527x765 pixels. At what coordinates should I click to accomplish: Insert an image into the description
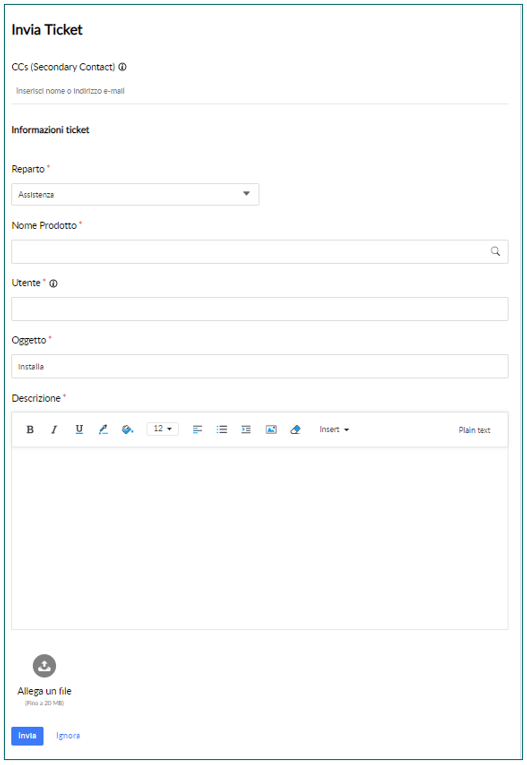click(x=271, y=429)
